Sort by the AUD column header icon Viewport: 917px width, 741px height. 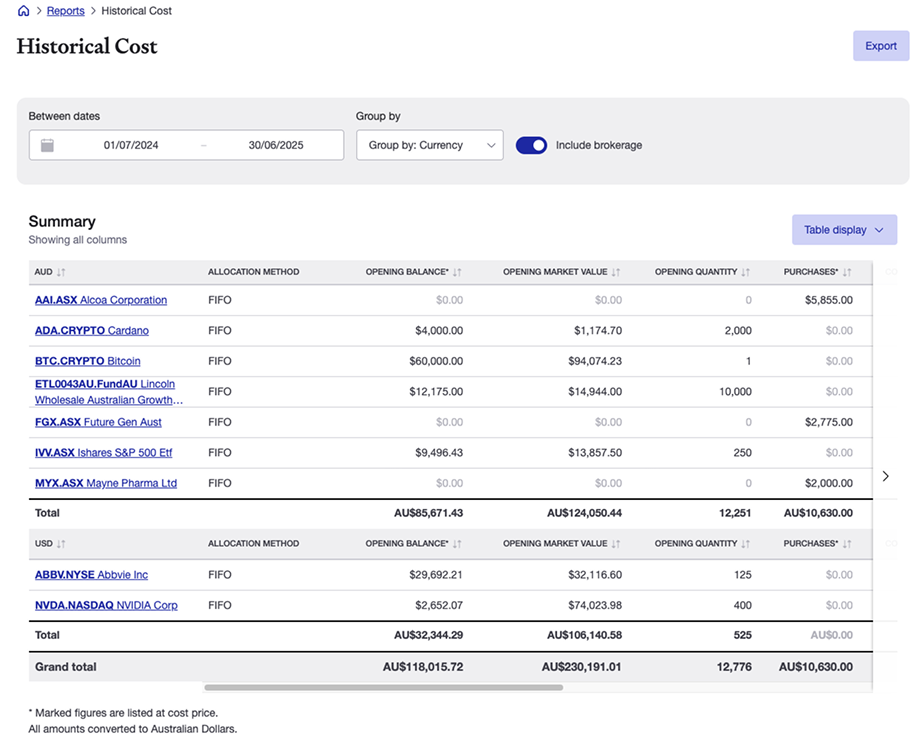click(x=61, y=272)
